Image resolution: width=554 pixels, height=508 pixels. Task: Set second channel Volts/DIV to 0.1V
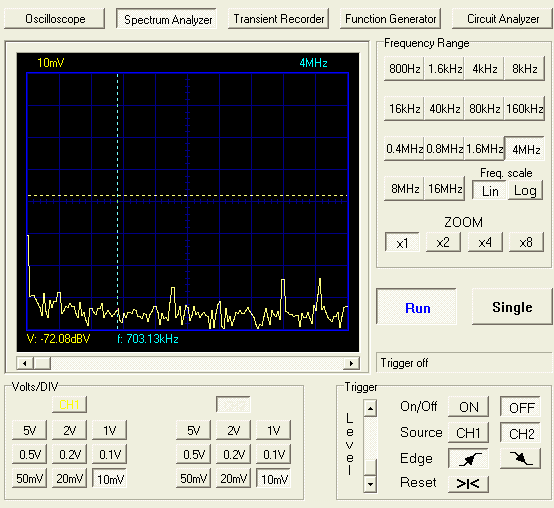(x=273, y=454)
